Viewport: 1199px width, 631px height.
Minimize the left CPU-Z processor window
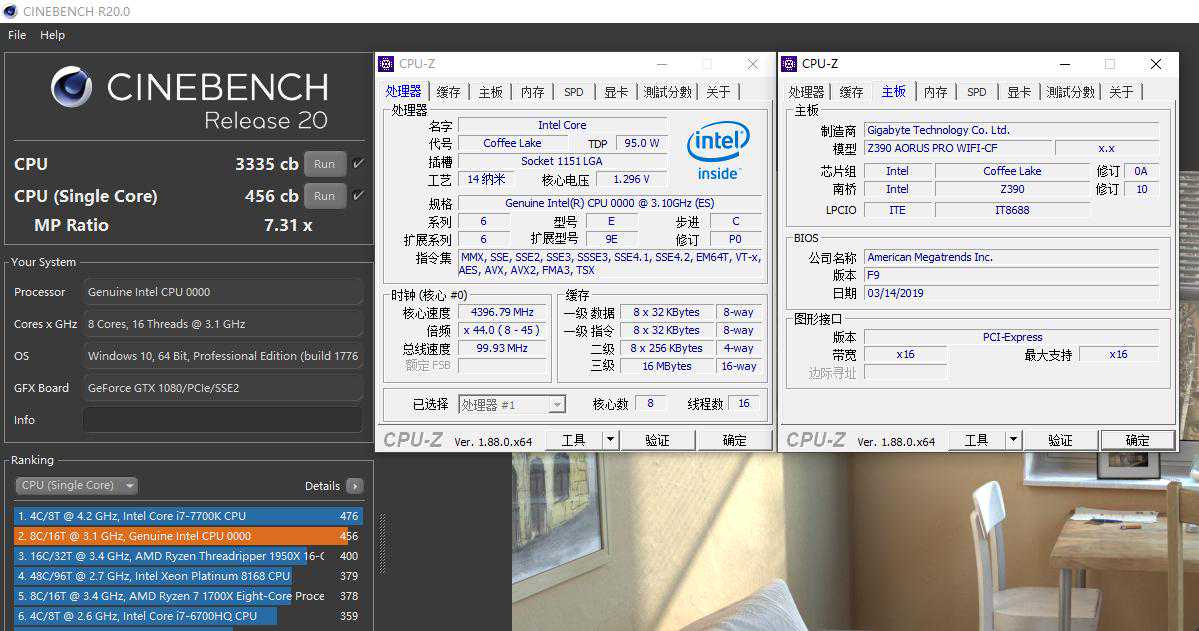(659, 64)
